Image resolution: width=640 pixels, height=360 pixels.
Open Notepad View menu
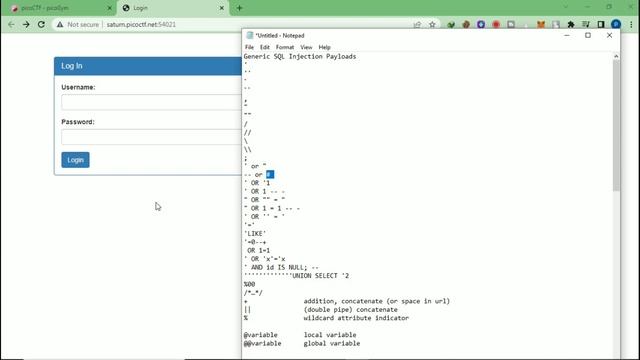pos(306,47)
